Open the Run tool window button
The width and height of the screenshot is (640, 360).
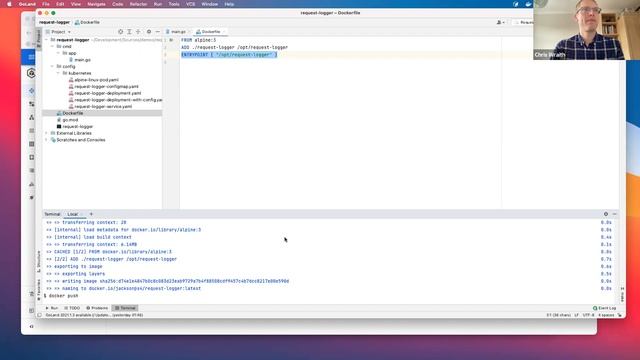(x=52, y=308)
